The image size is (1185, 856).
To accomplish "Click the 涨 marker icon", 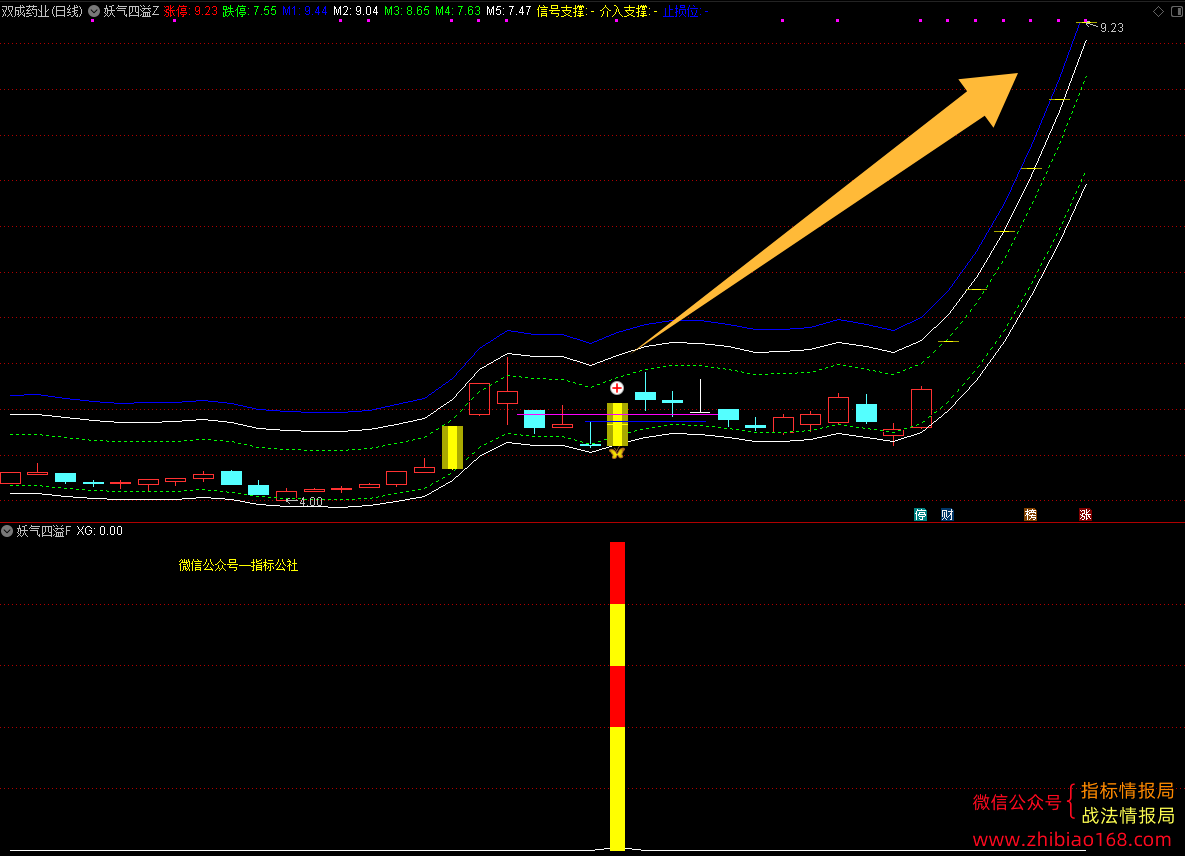I will point(1085,515).
